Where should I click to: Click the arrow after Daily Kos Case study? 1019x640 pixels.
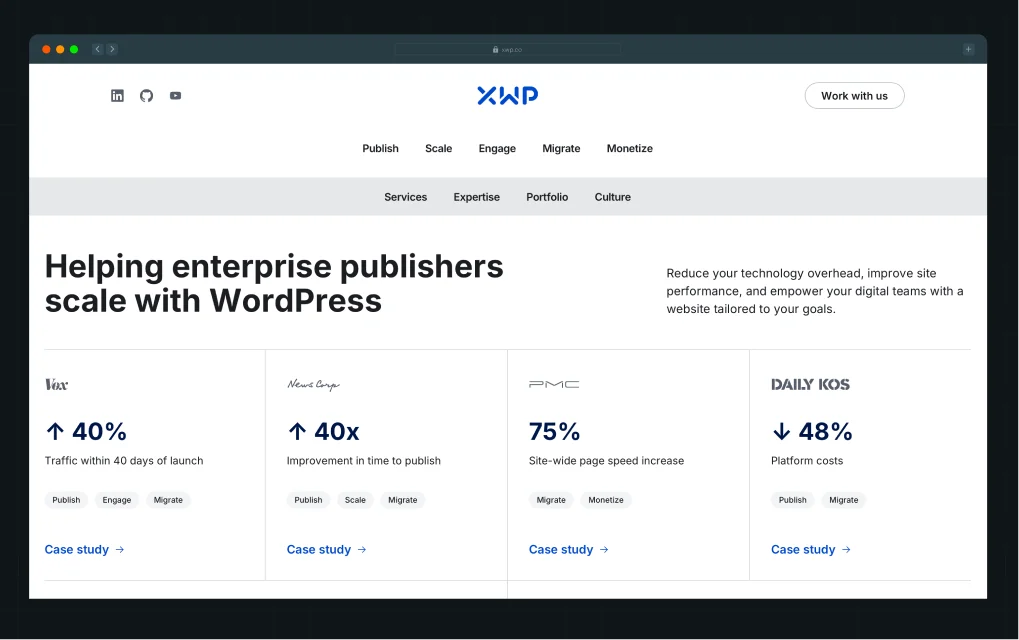coord(846,550)
